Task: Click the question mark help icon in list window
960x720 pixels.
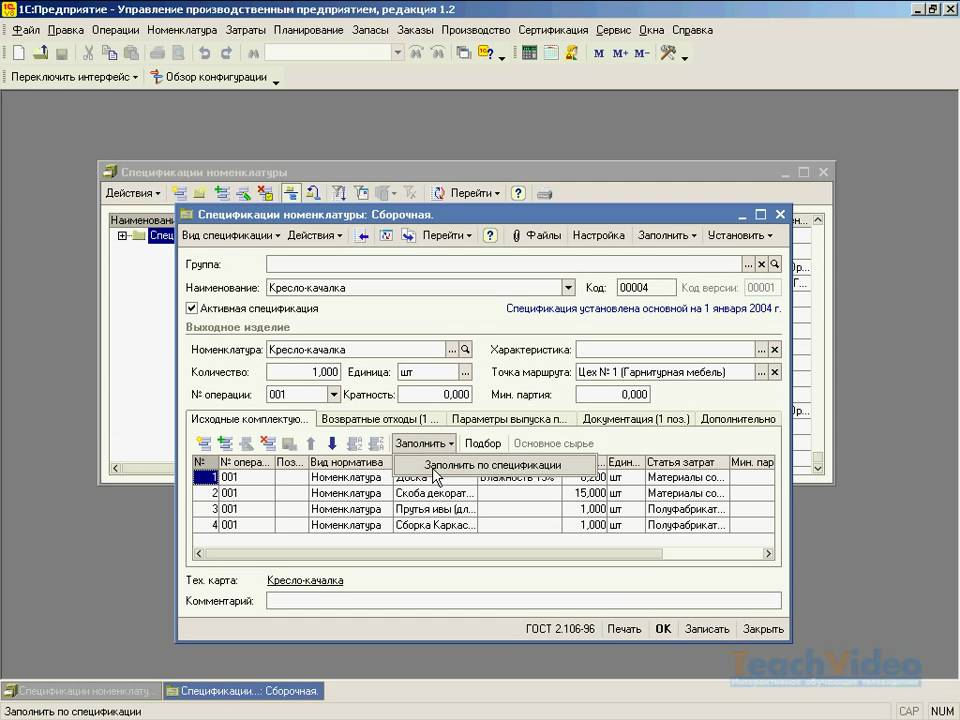Action: (519, 193)
